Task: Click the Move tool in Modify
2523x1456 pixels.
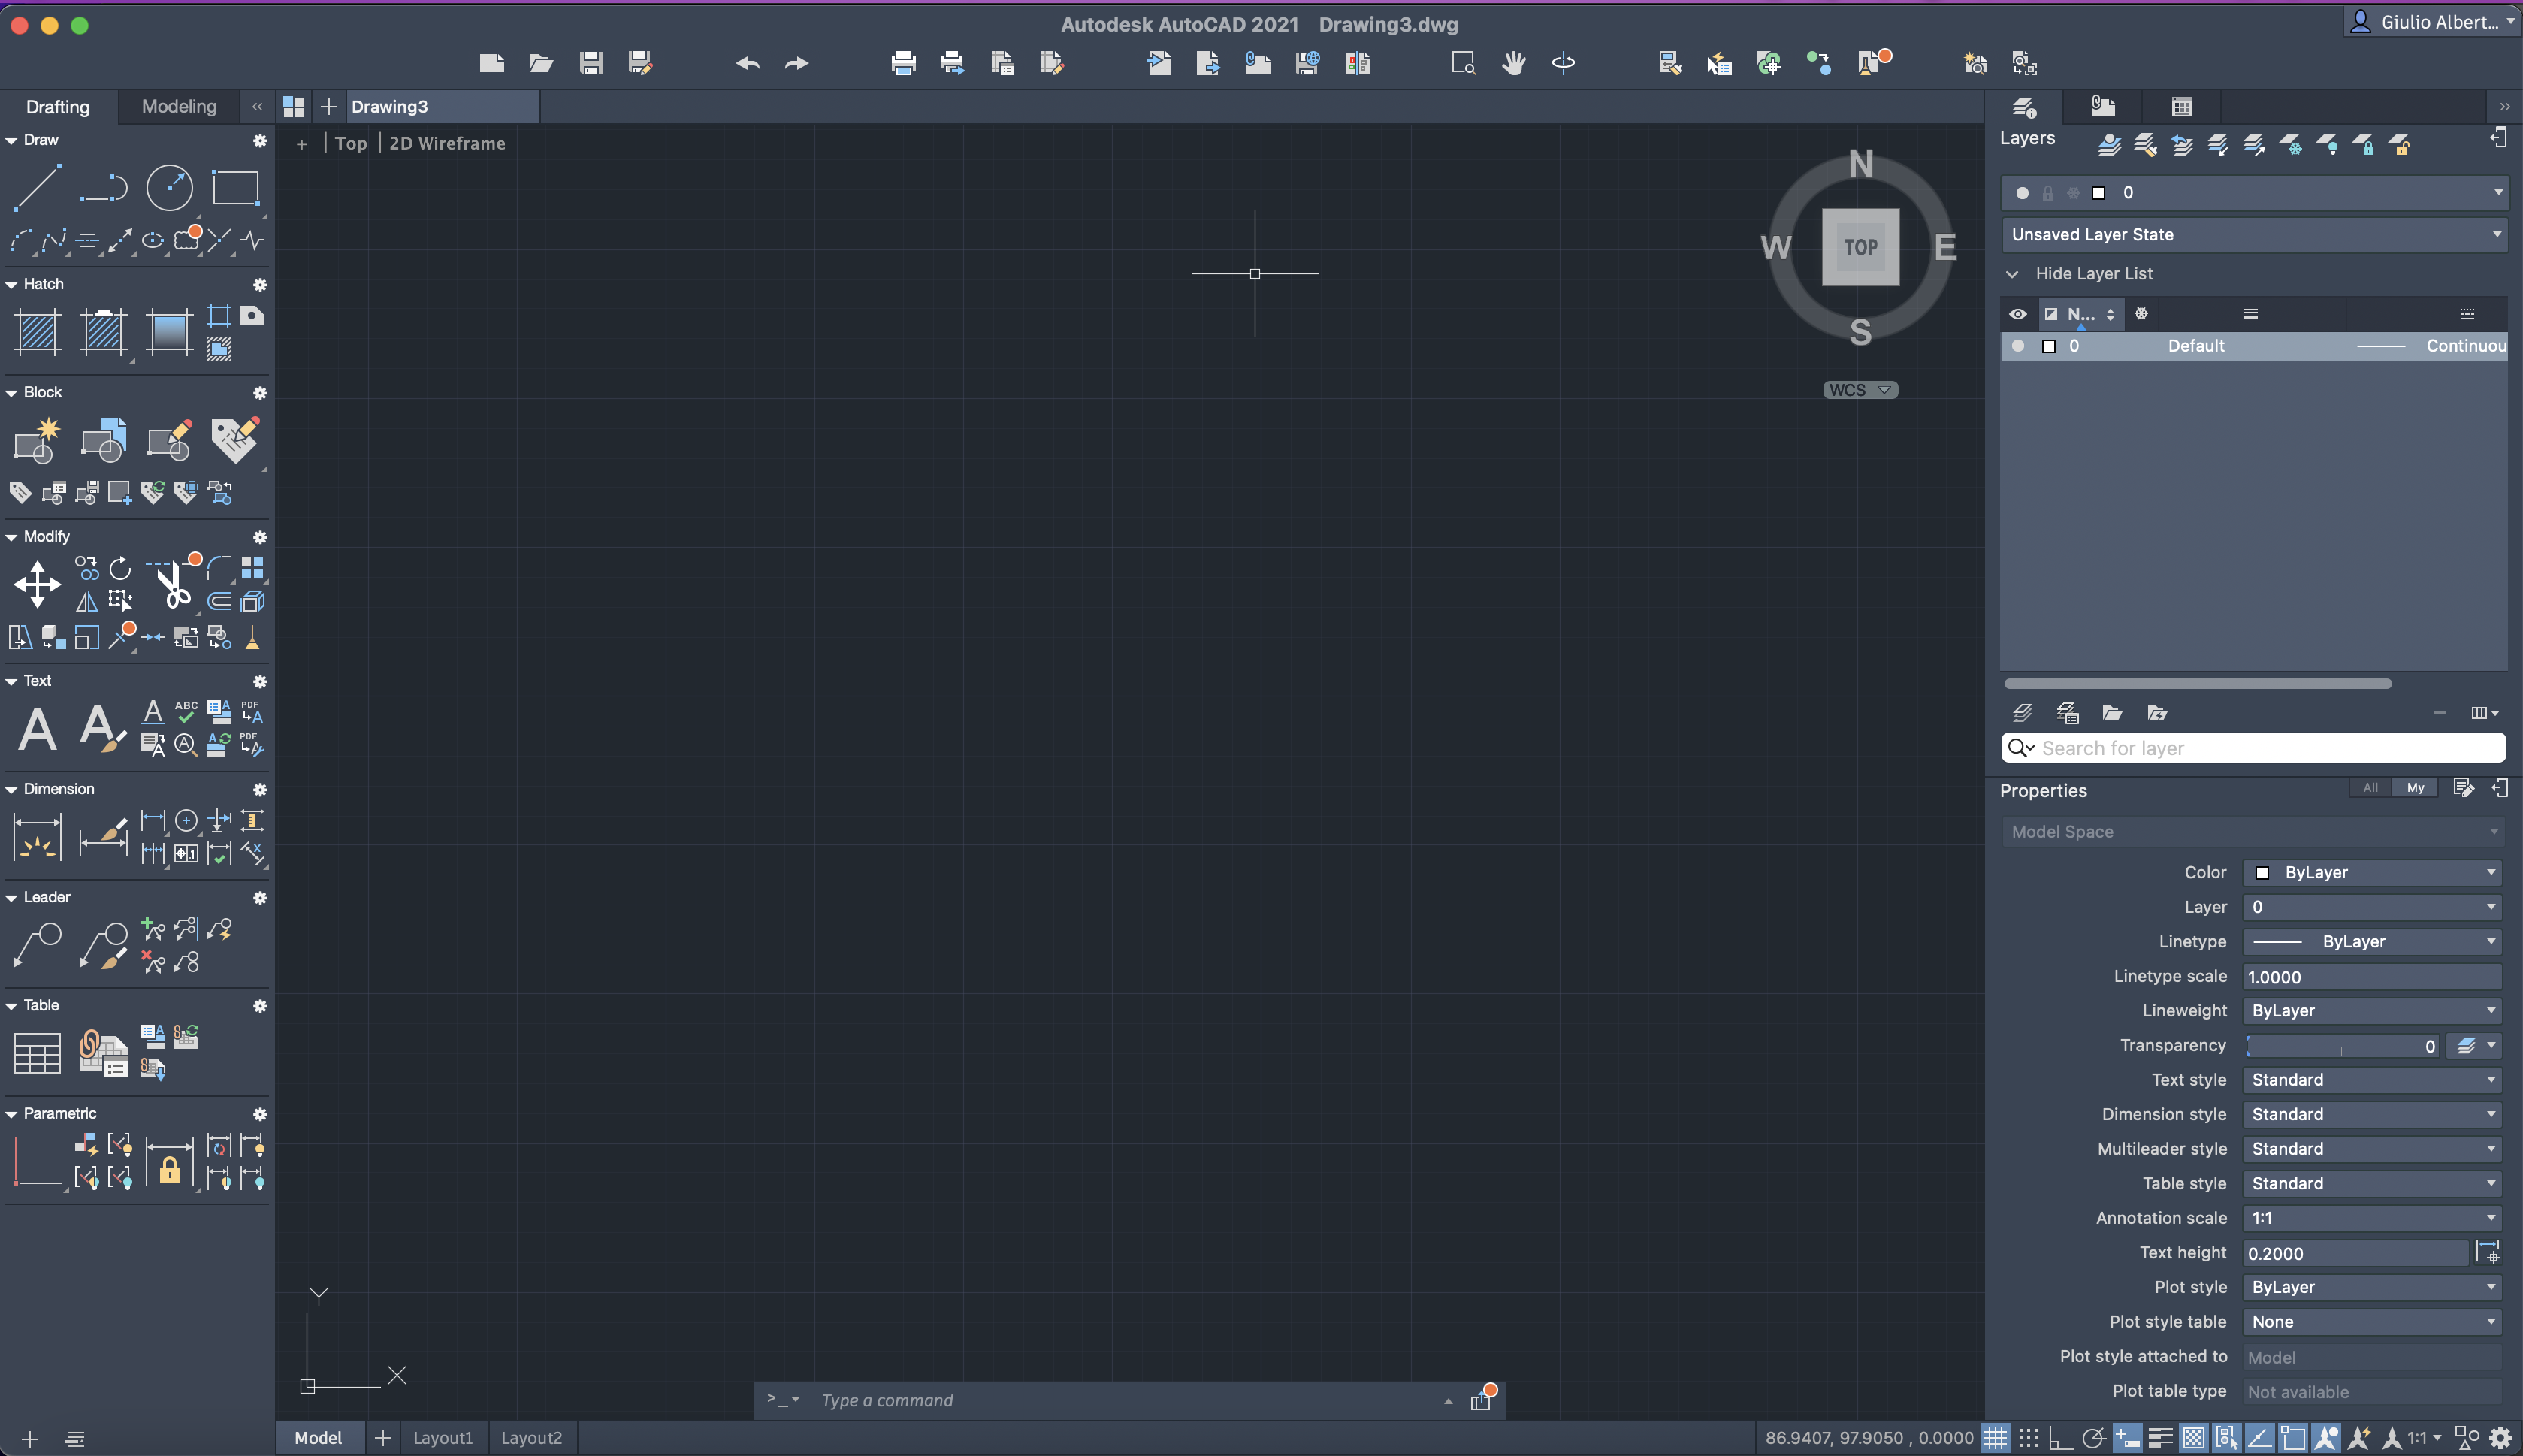Action: click(x=37, y=584)
